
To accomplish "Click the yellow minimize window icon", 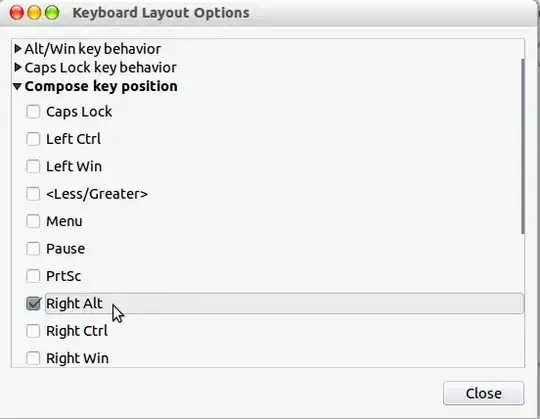I will point(34,13).
